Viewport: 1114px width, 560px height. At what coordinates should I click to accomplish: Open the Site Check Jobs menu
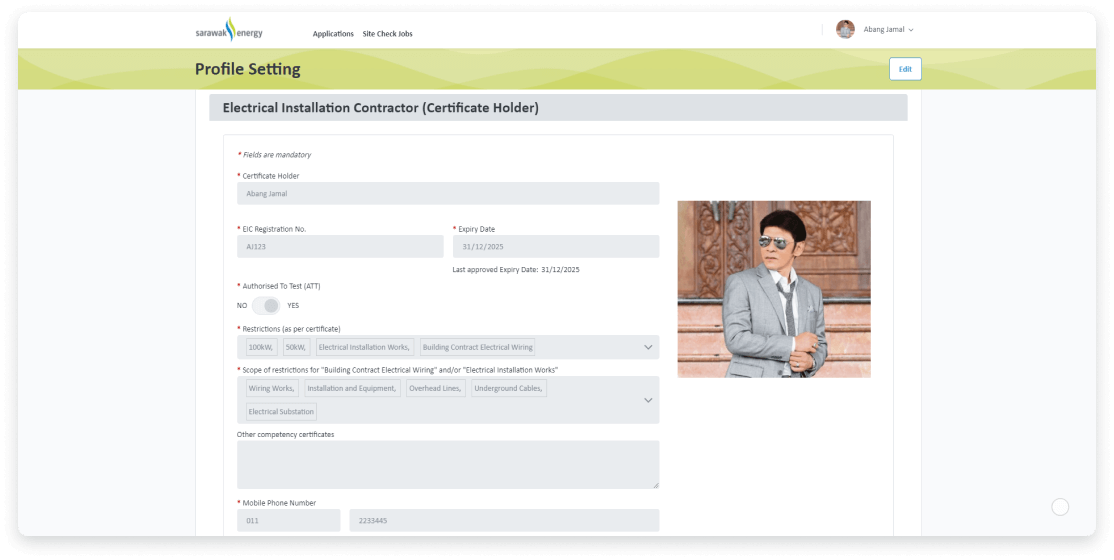click(x=387, y=33)
